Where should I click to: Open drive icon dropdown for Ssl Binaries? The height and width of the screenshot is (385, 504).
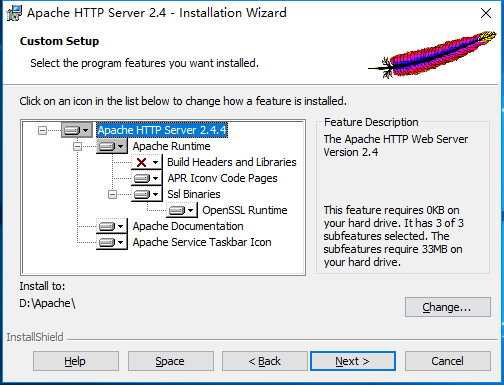pos(147,194)
